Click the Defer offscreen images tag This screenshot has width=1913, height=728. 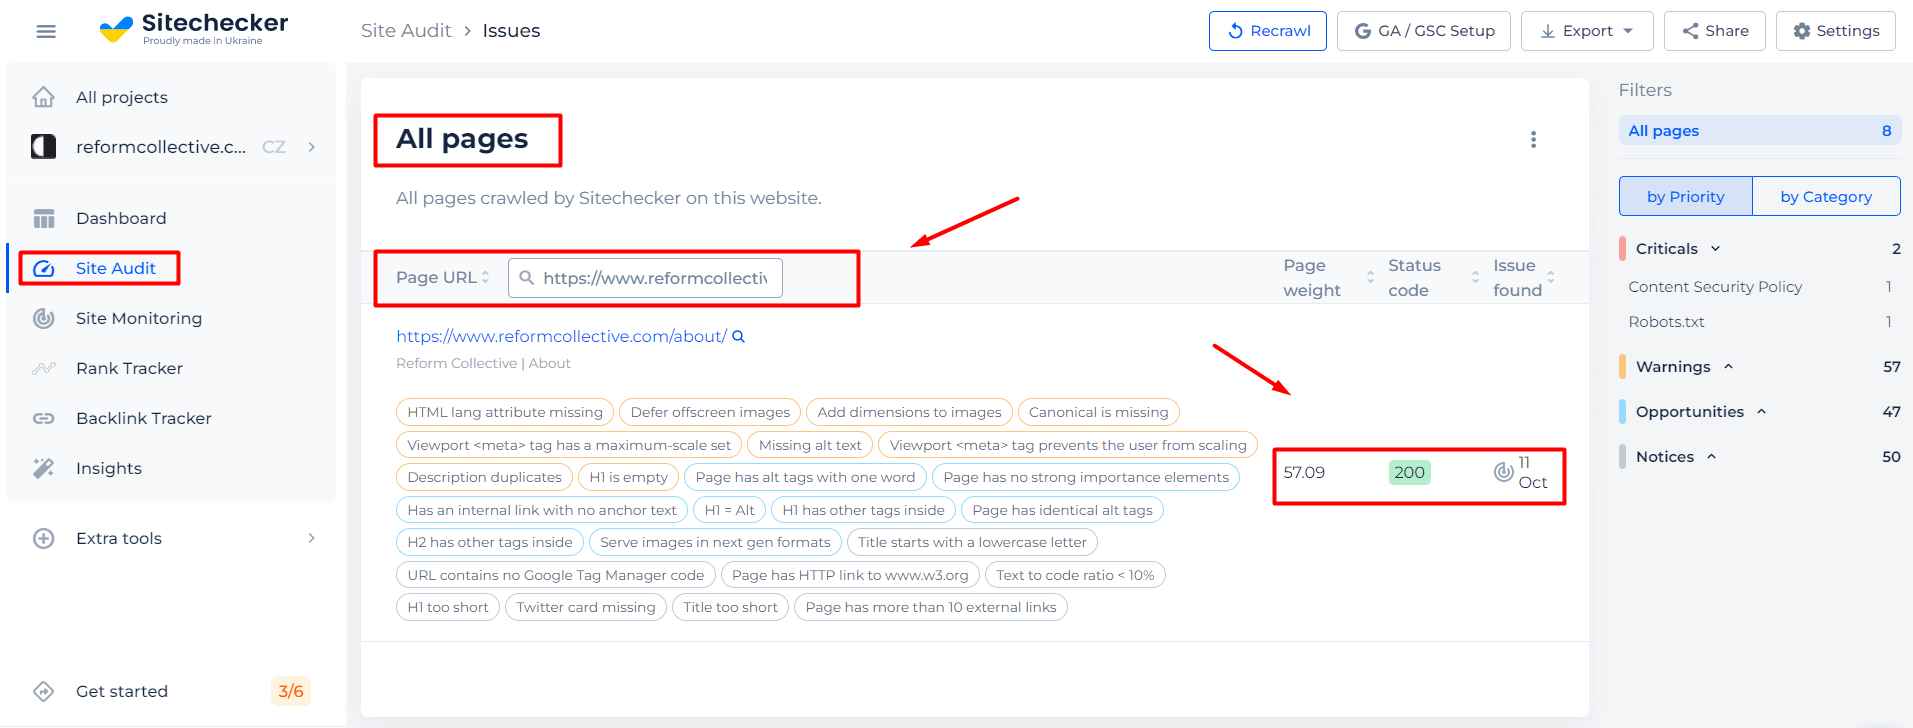(710, 412)
